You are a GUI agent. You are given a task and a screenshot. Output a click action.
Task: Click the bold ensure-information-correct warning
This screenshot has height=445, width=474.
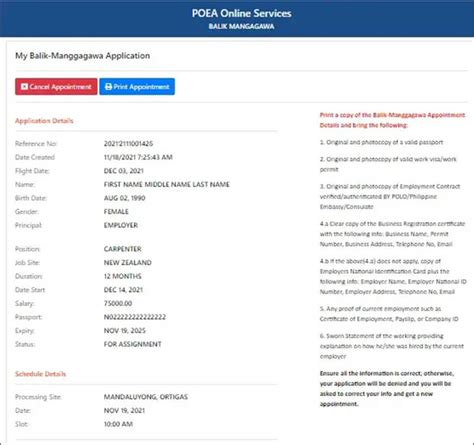point(387,389)
